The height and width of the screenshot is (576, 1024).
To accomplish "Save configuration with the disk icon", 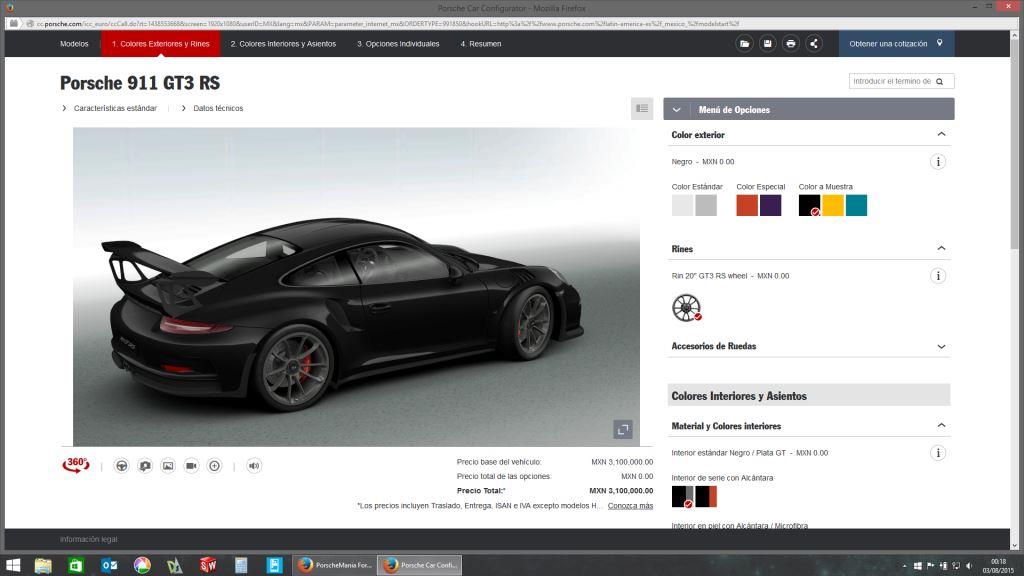I will pyautogui.click(x=767, y=44).
